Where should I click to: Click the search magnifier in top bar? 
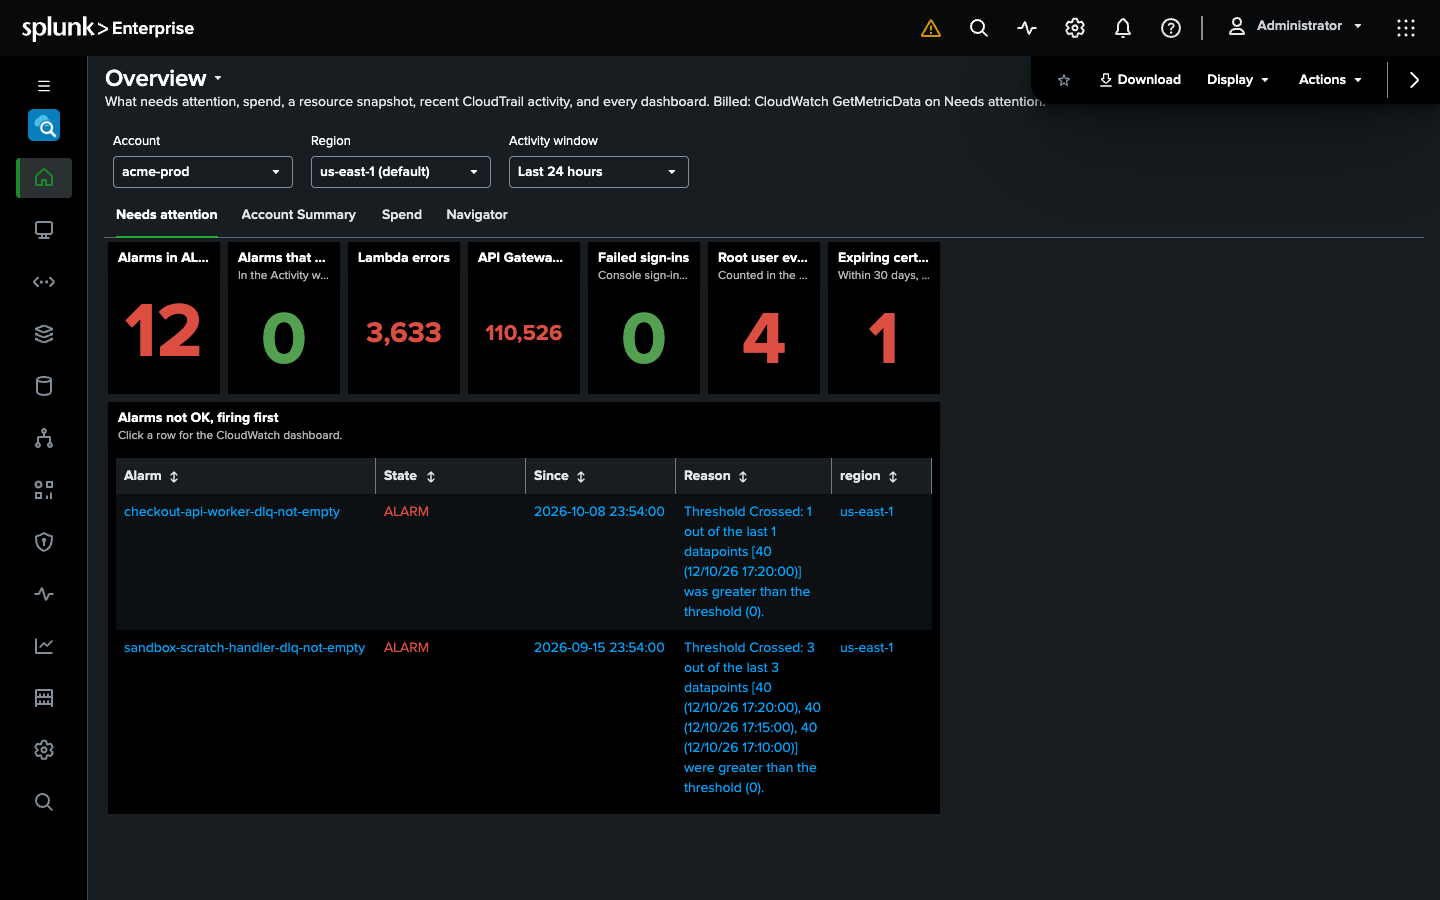click(979, 28)
